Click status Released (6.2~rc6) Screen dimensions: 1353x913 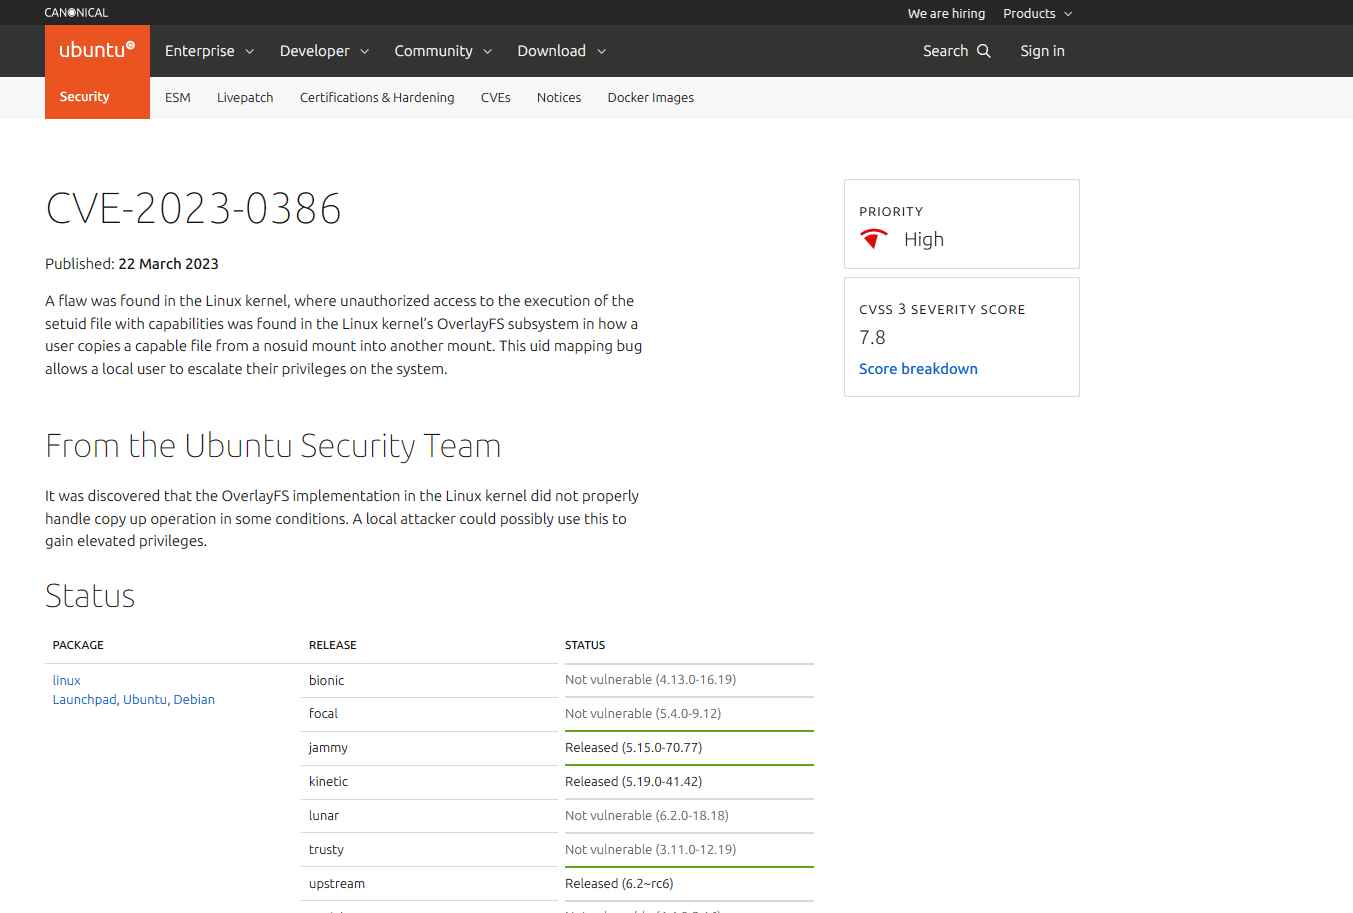click(619, 884)
